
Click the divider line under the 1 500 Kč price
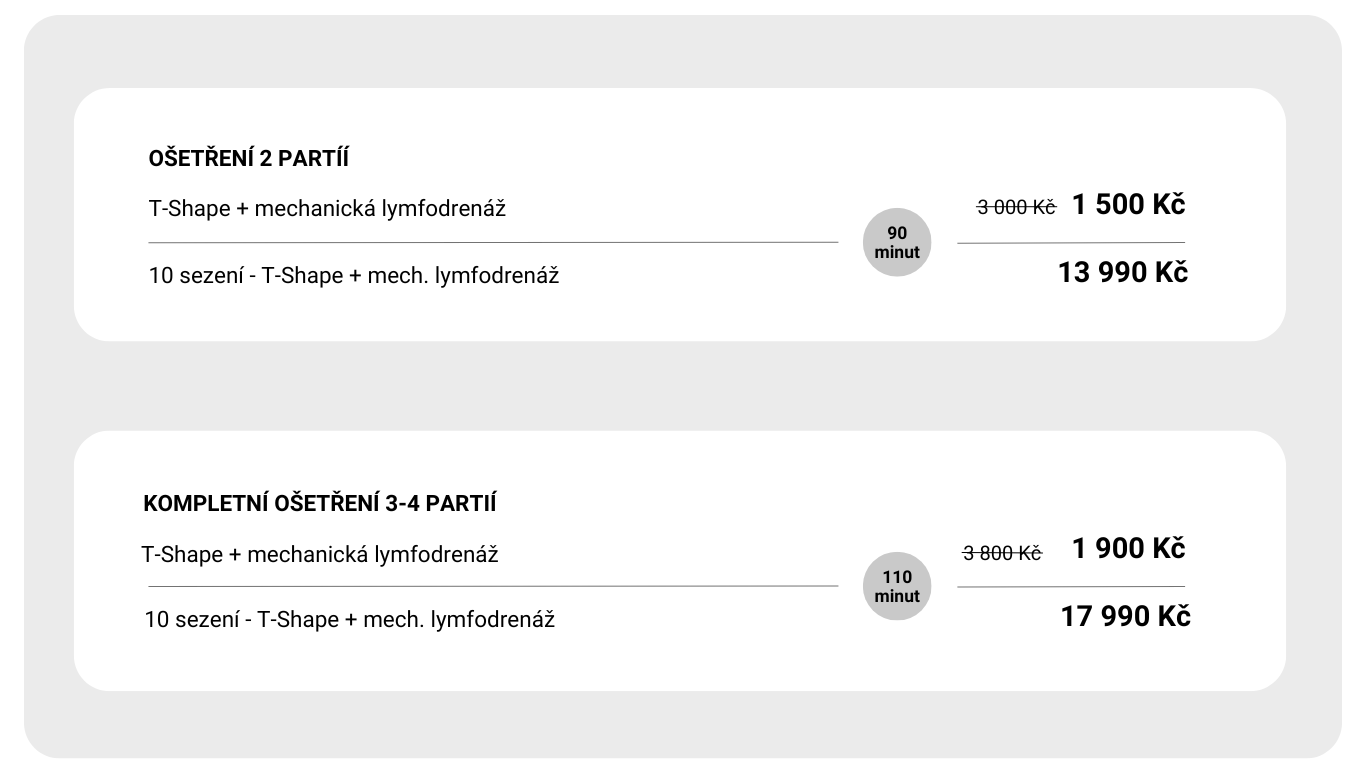pos(1071,243)
